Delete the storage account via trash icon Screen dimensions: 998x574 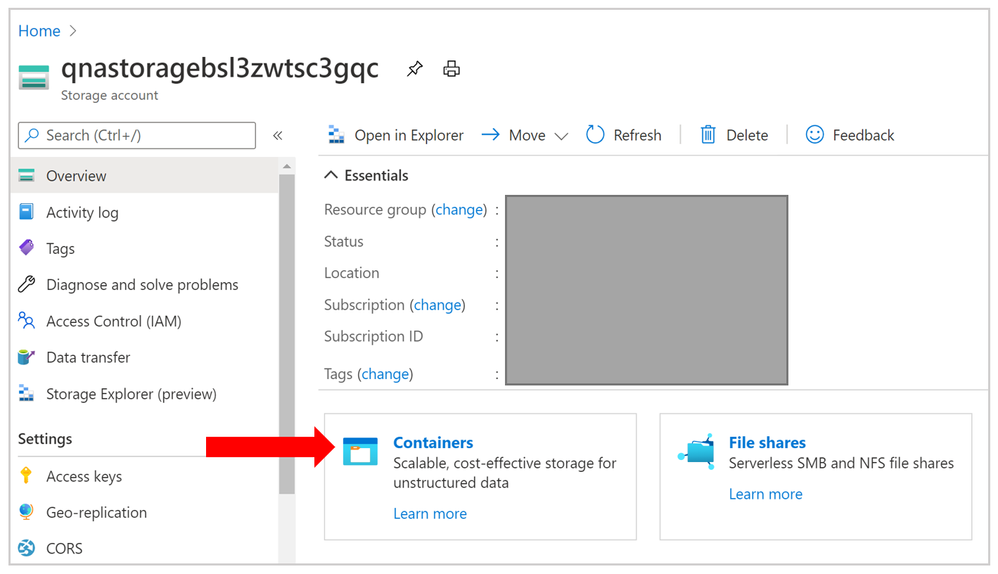tap(708, 135)
